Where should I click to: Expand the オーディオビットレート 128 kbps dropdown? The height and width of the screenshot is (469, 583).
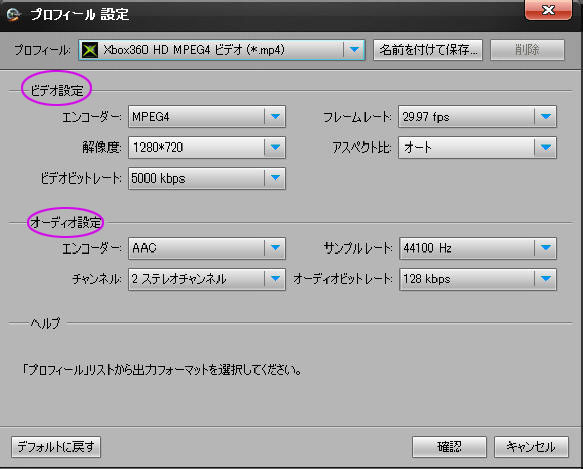545,279
